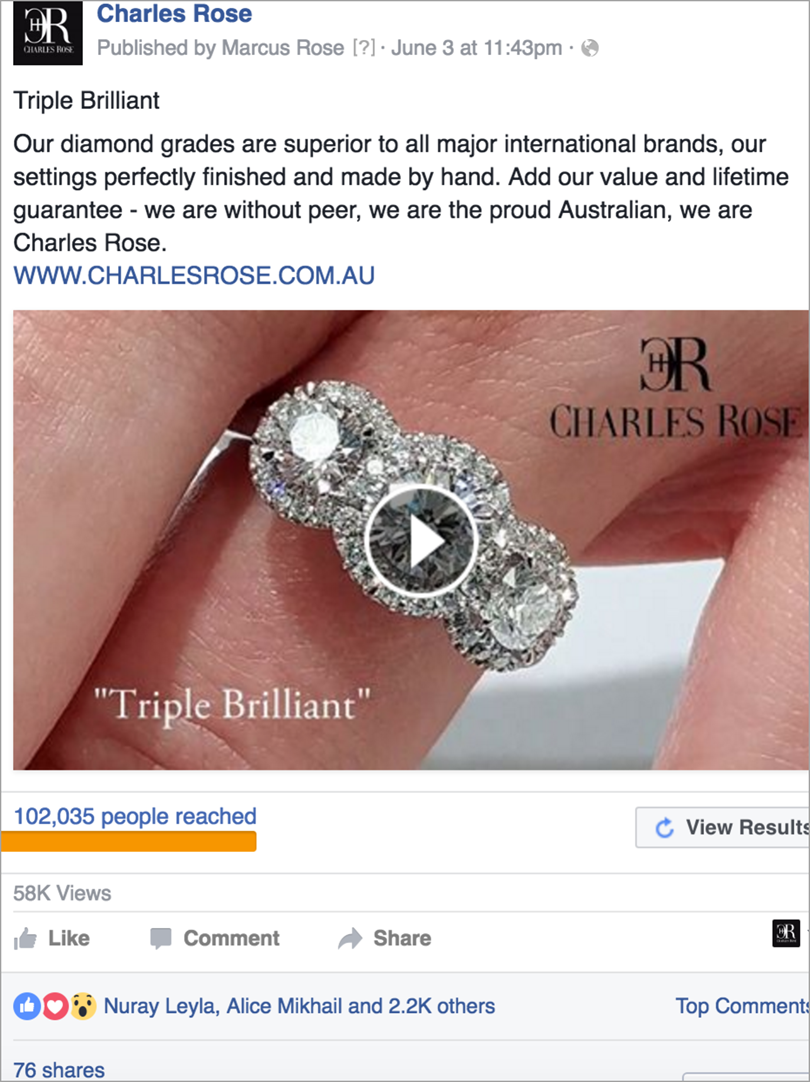The image size is (810, 1082).
Task: Open the posting-as page selector avatar
Action: pos(786,934)
